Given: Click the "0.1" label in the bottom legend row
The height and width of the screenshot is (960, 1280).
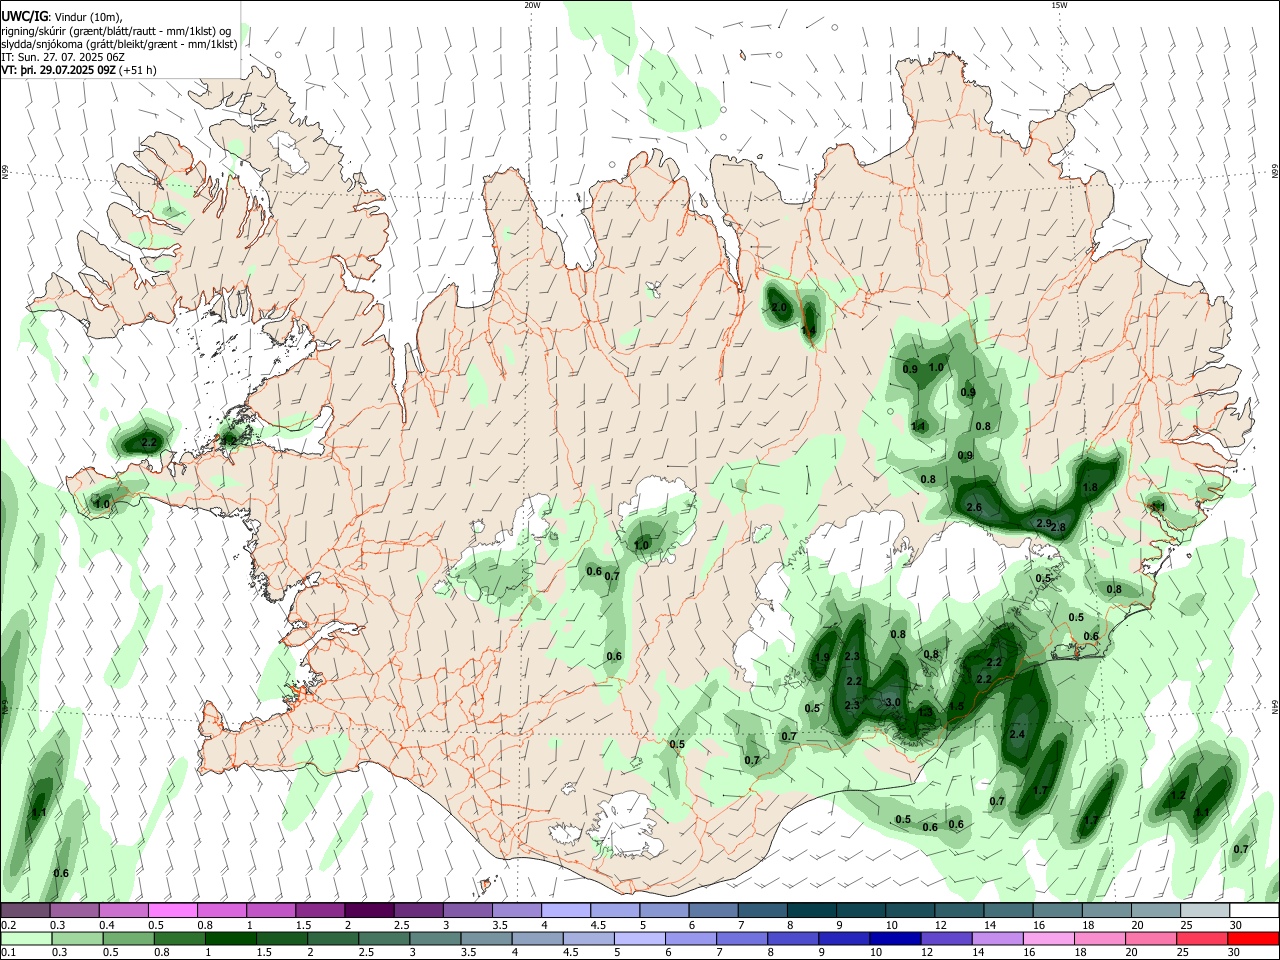Looking at the screenshot, I should click(8, 953).
